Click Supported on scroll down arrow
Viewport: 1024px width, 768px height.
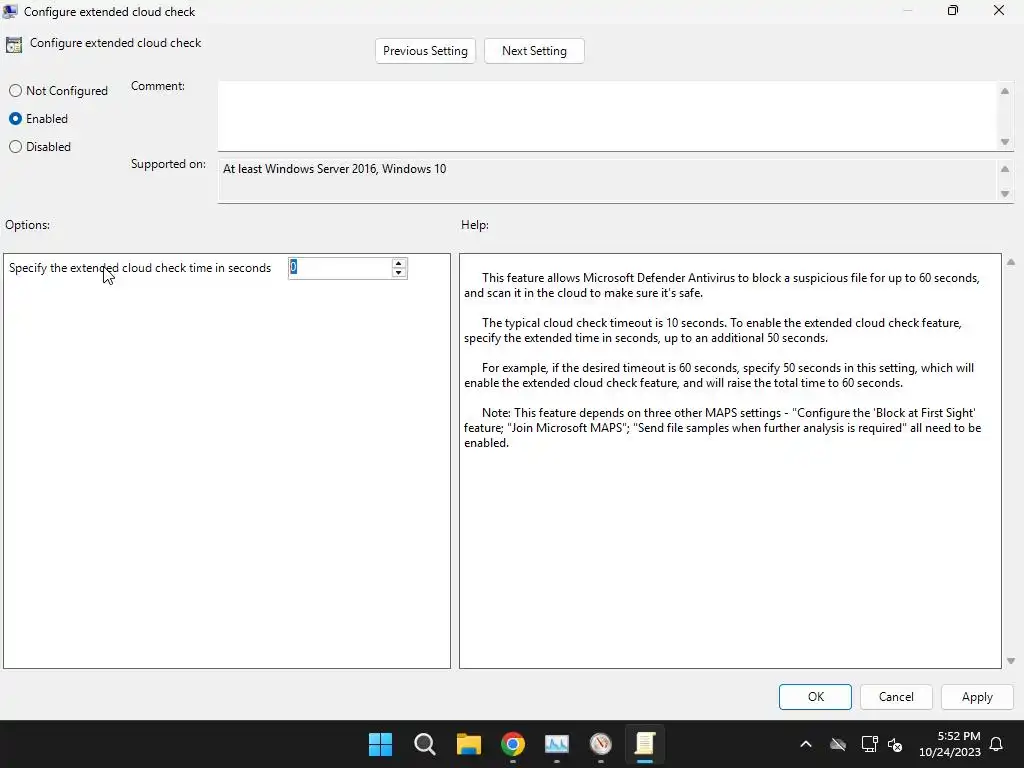(1005, 194)
